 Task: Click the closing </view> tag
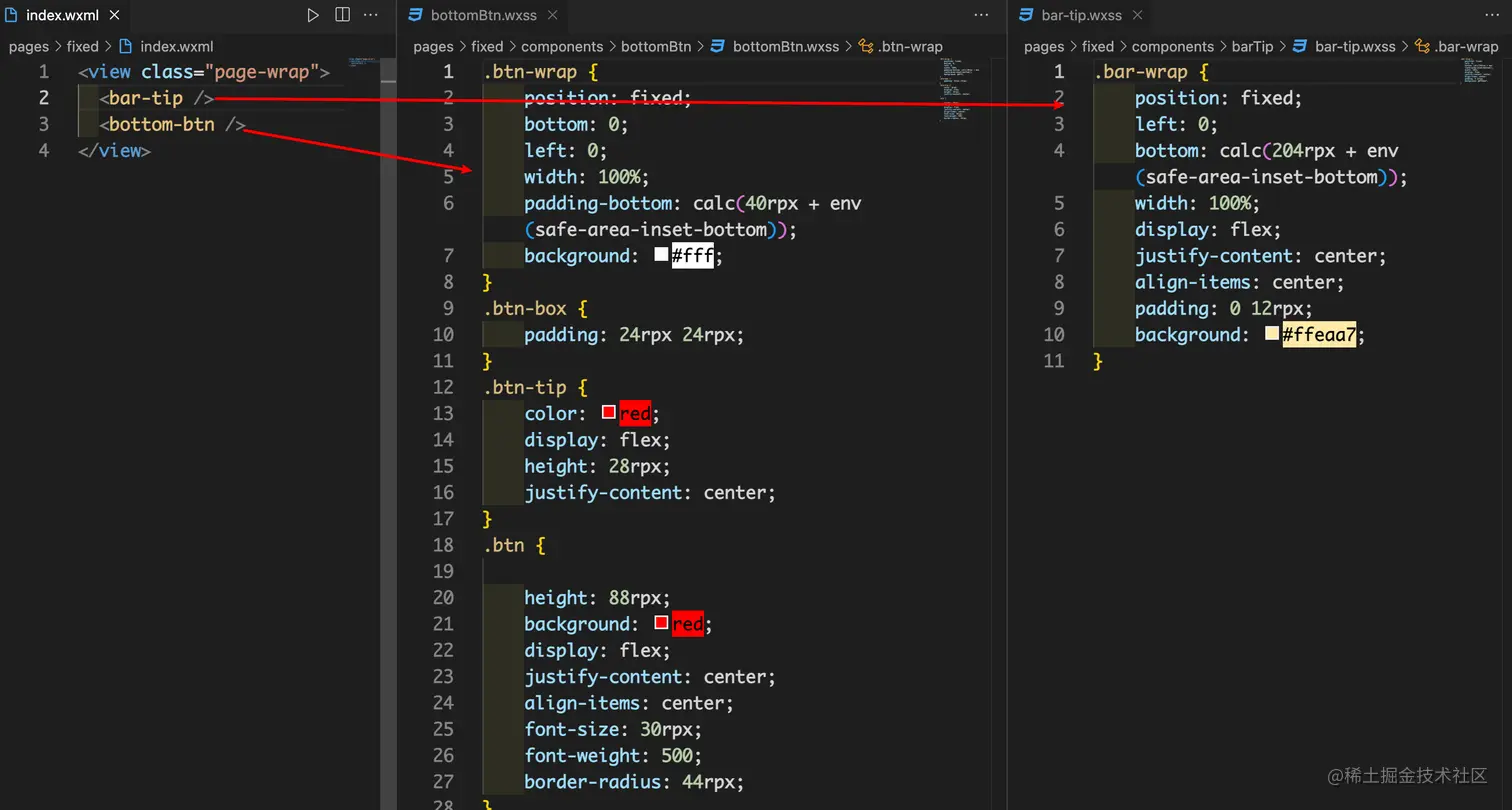114,151
